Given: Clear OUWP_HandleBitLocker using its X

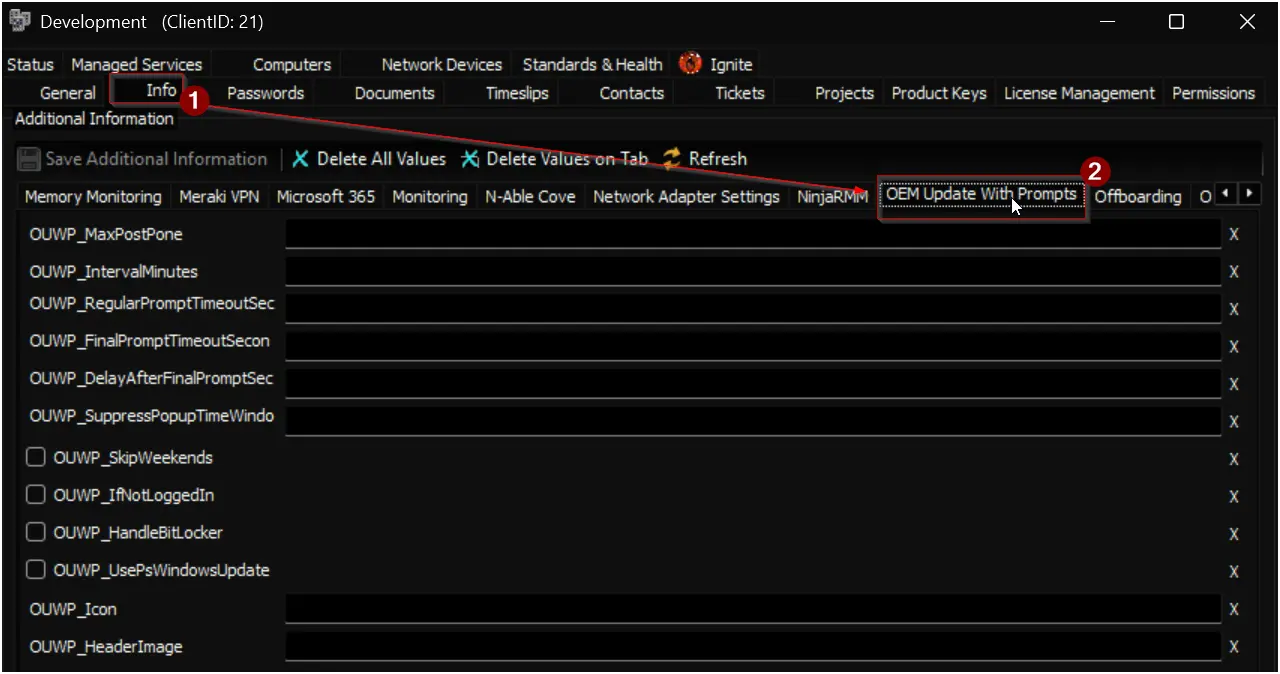Looking at the screenshot, I should 1234,534.
